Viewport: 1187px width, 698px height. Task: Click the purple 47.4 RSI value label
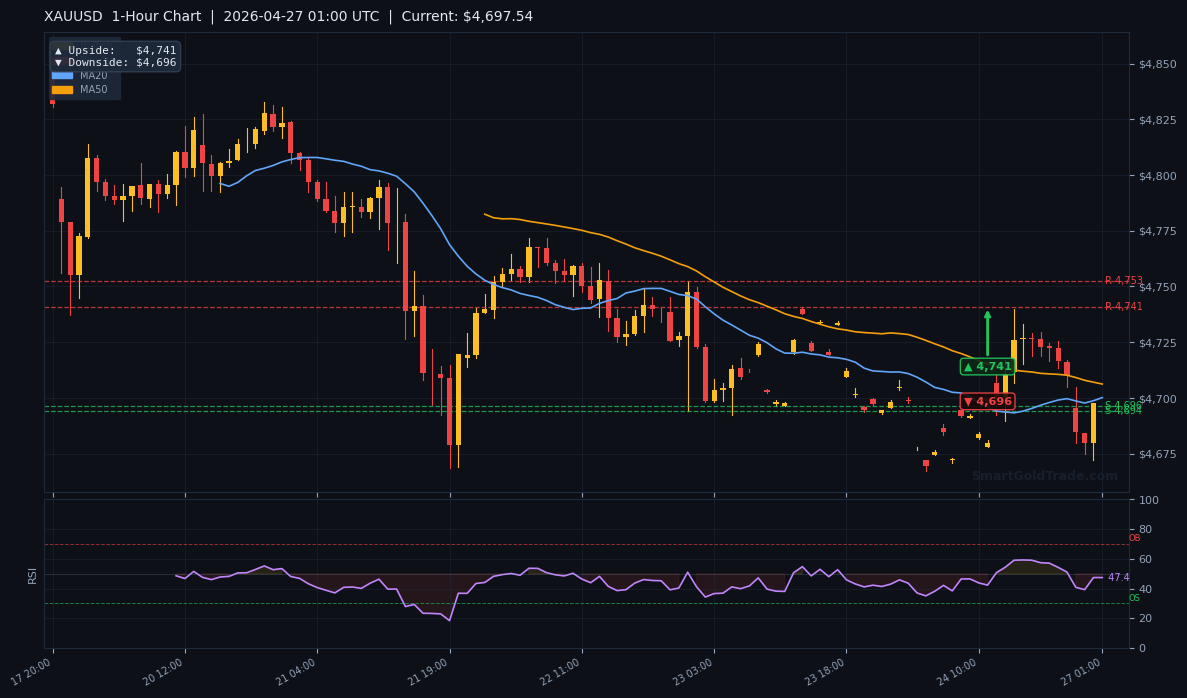1121,577
